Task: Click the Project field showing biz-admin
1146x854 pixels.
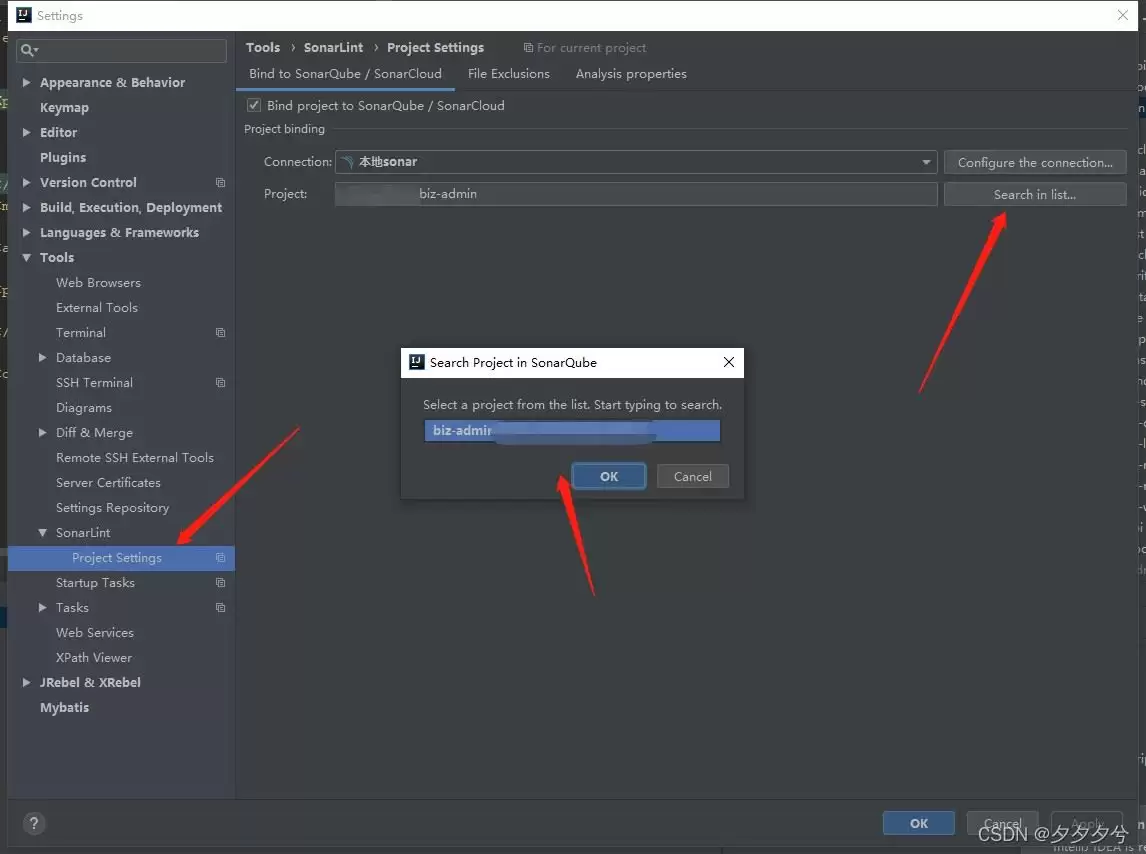Action: tap(636, 194)
